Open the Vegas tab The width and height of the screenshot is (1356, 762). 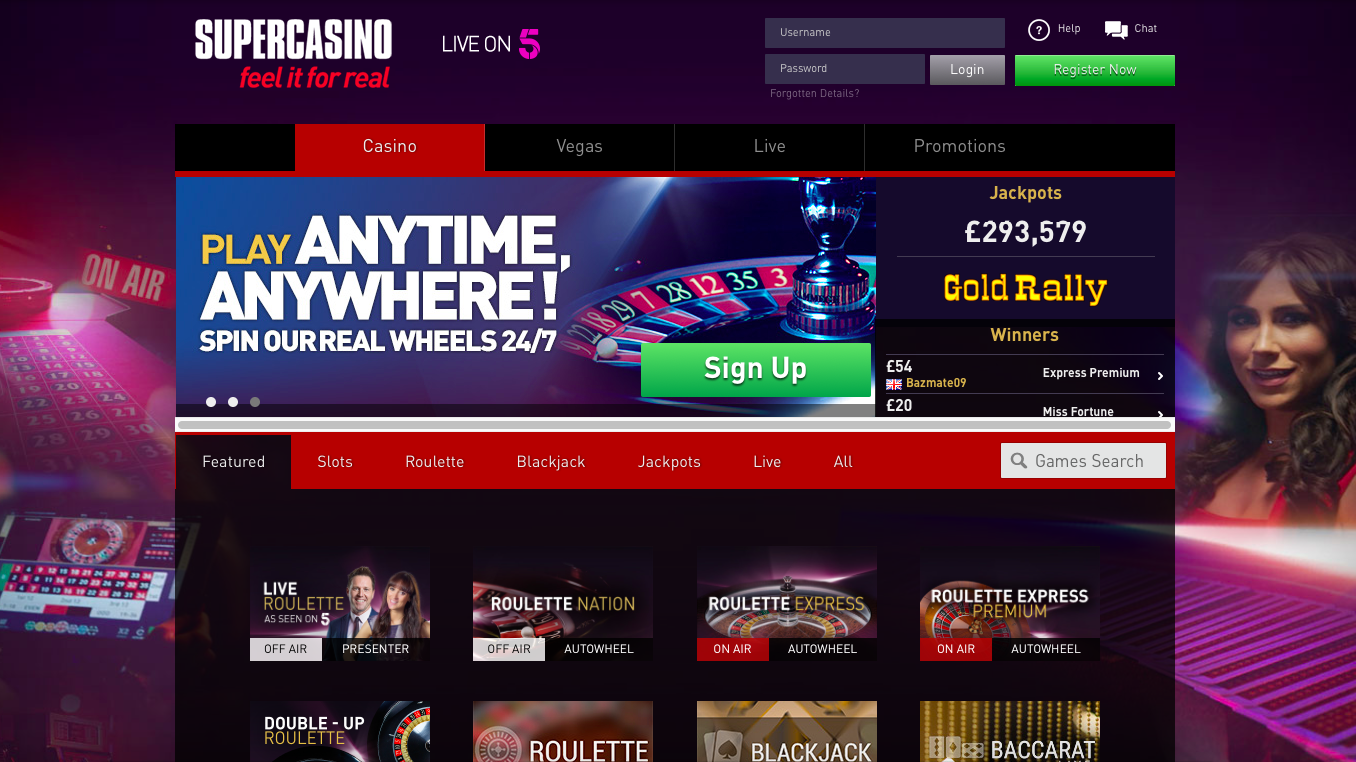click(580, 147)
